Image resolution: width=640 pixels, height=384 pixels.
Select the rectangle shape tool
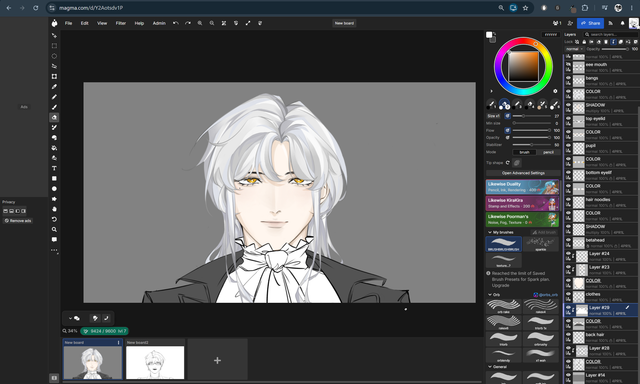tap(54, 178)
